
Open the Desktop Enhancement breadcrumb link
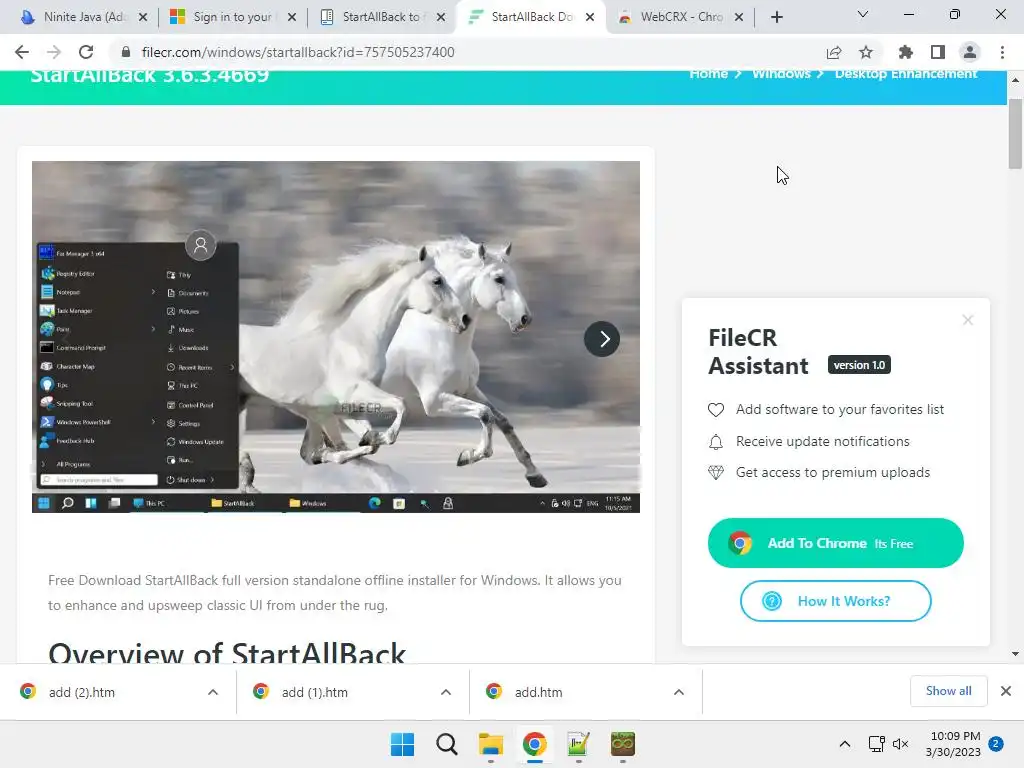906,74
